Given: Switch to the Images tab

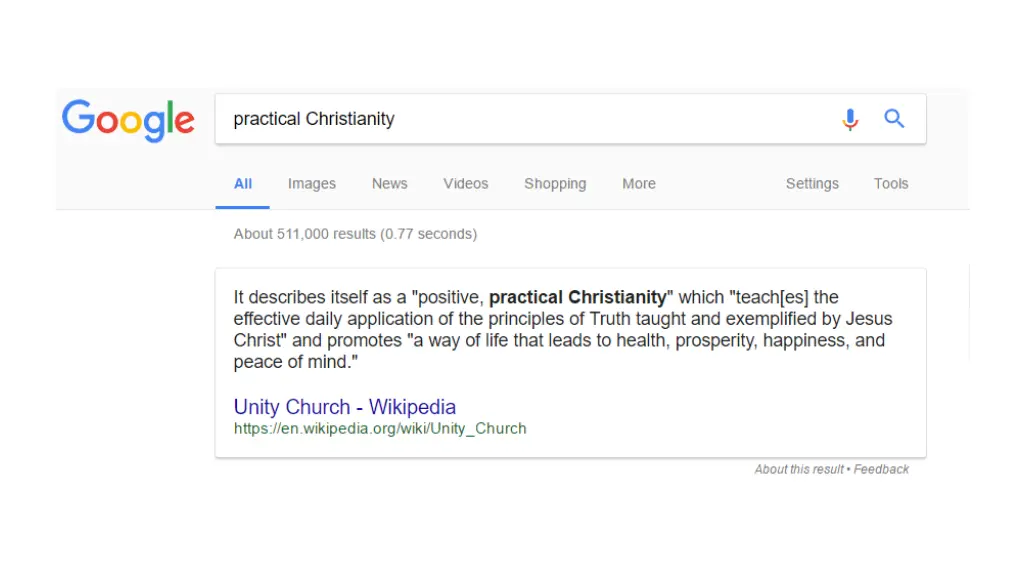Looking at the screenshot, I should pos(312,184).
